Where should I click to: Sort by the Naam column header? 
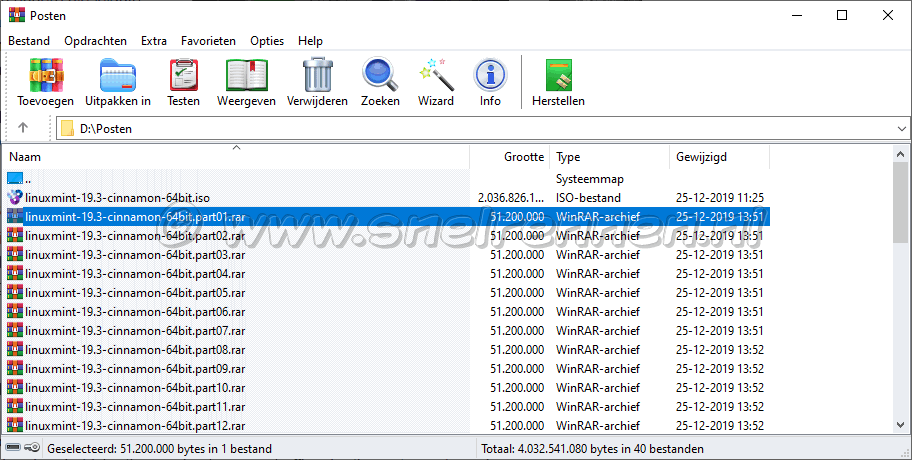(x=236, y=156)
